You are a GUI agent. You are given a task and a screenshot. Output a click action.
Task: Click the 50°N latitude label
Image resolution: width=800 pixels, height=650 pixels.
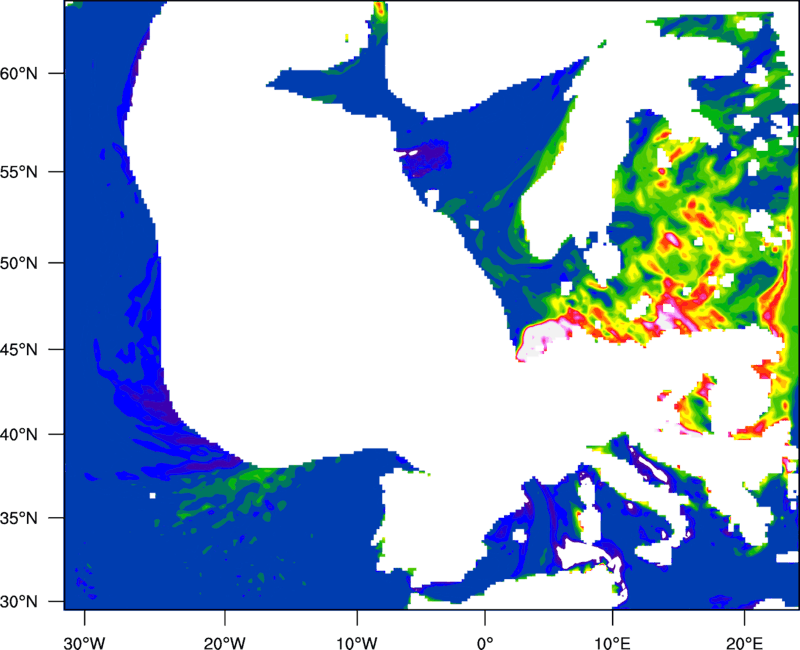pos(19,263)
